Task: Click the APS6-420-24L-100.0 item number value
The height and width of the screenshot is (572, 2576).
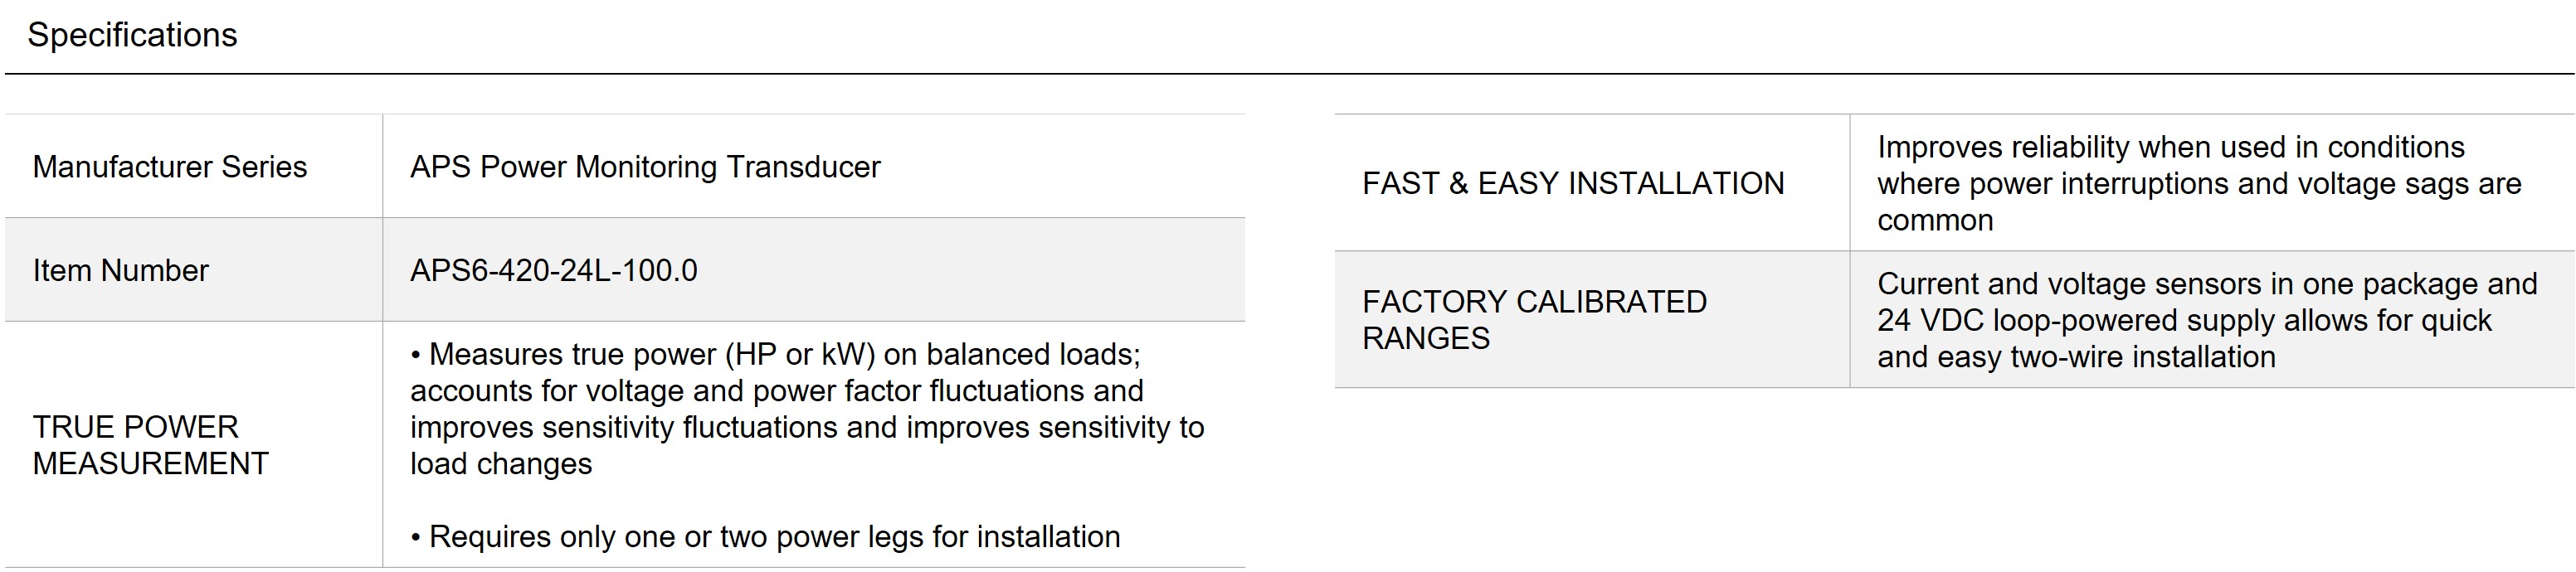Action: [x=554, y=271]
